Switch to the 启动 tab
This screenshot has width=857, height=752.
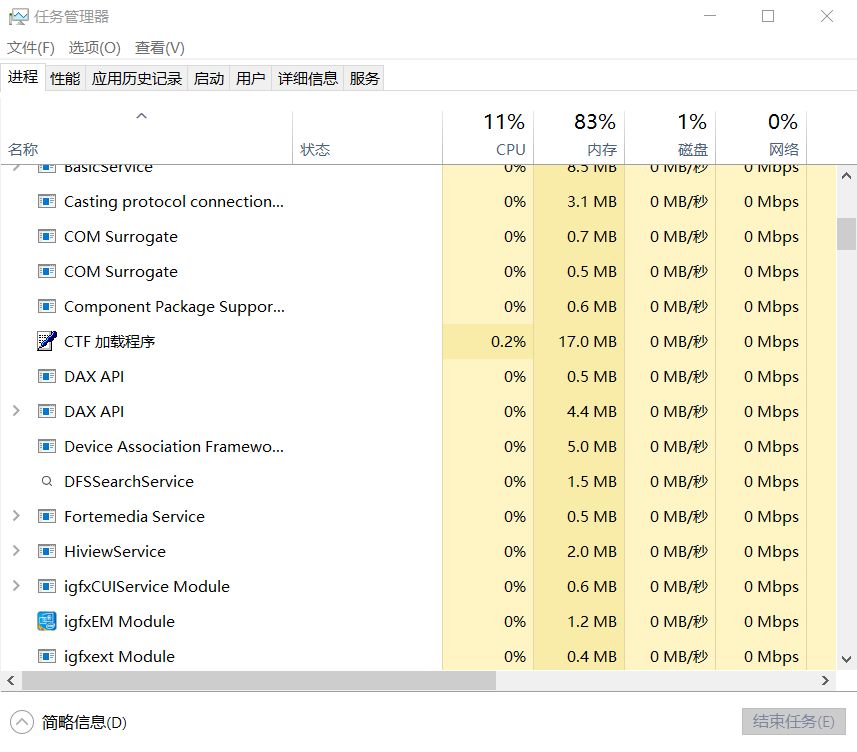click(209, 79)
